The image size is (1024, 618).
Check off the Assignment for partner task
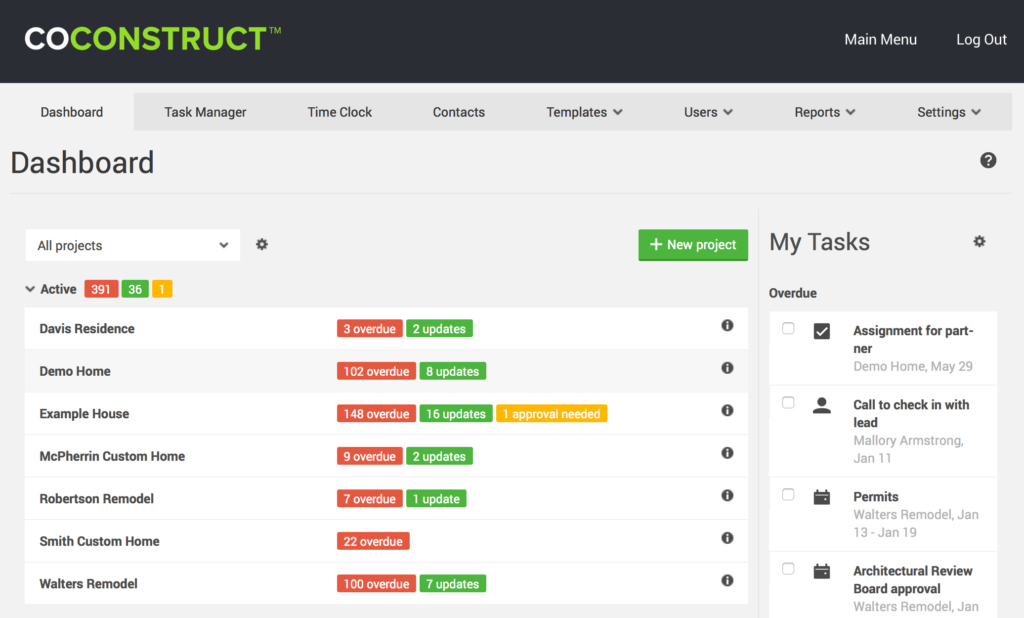click(x=788, y=327)
